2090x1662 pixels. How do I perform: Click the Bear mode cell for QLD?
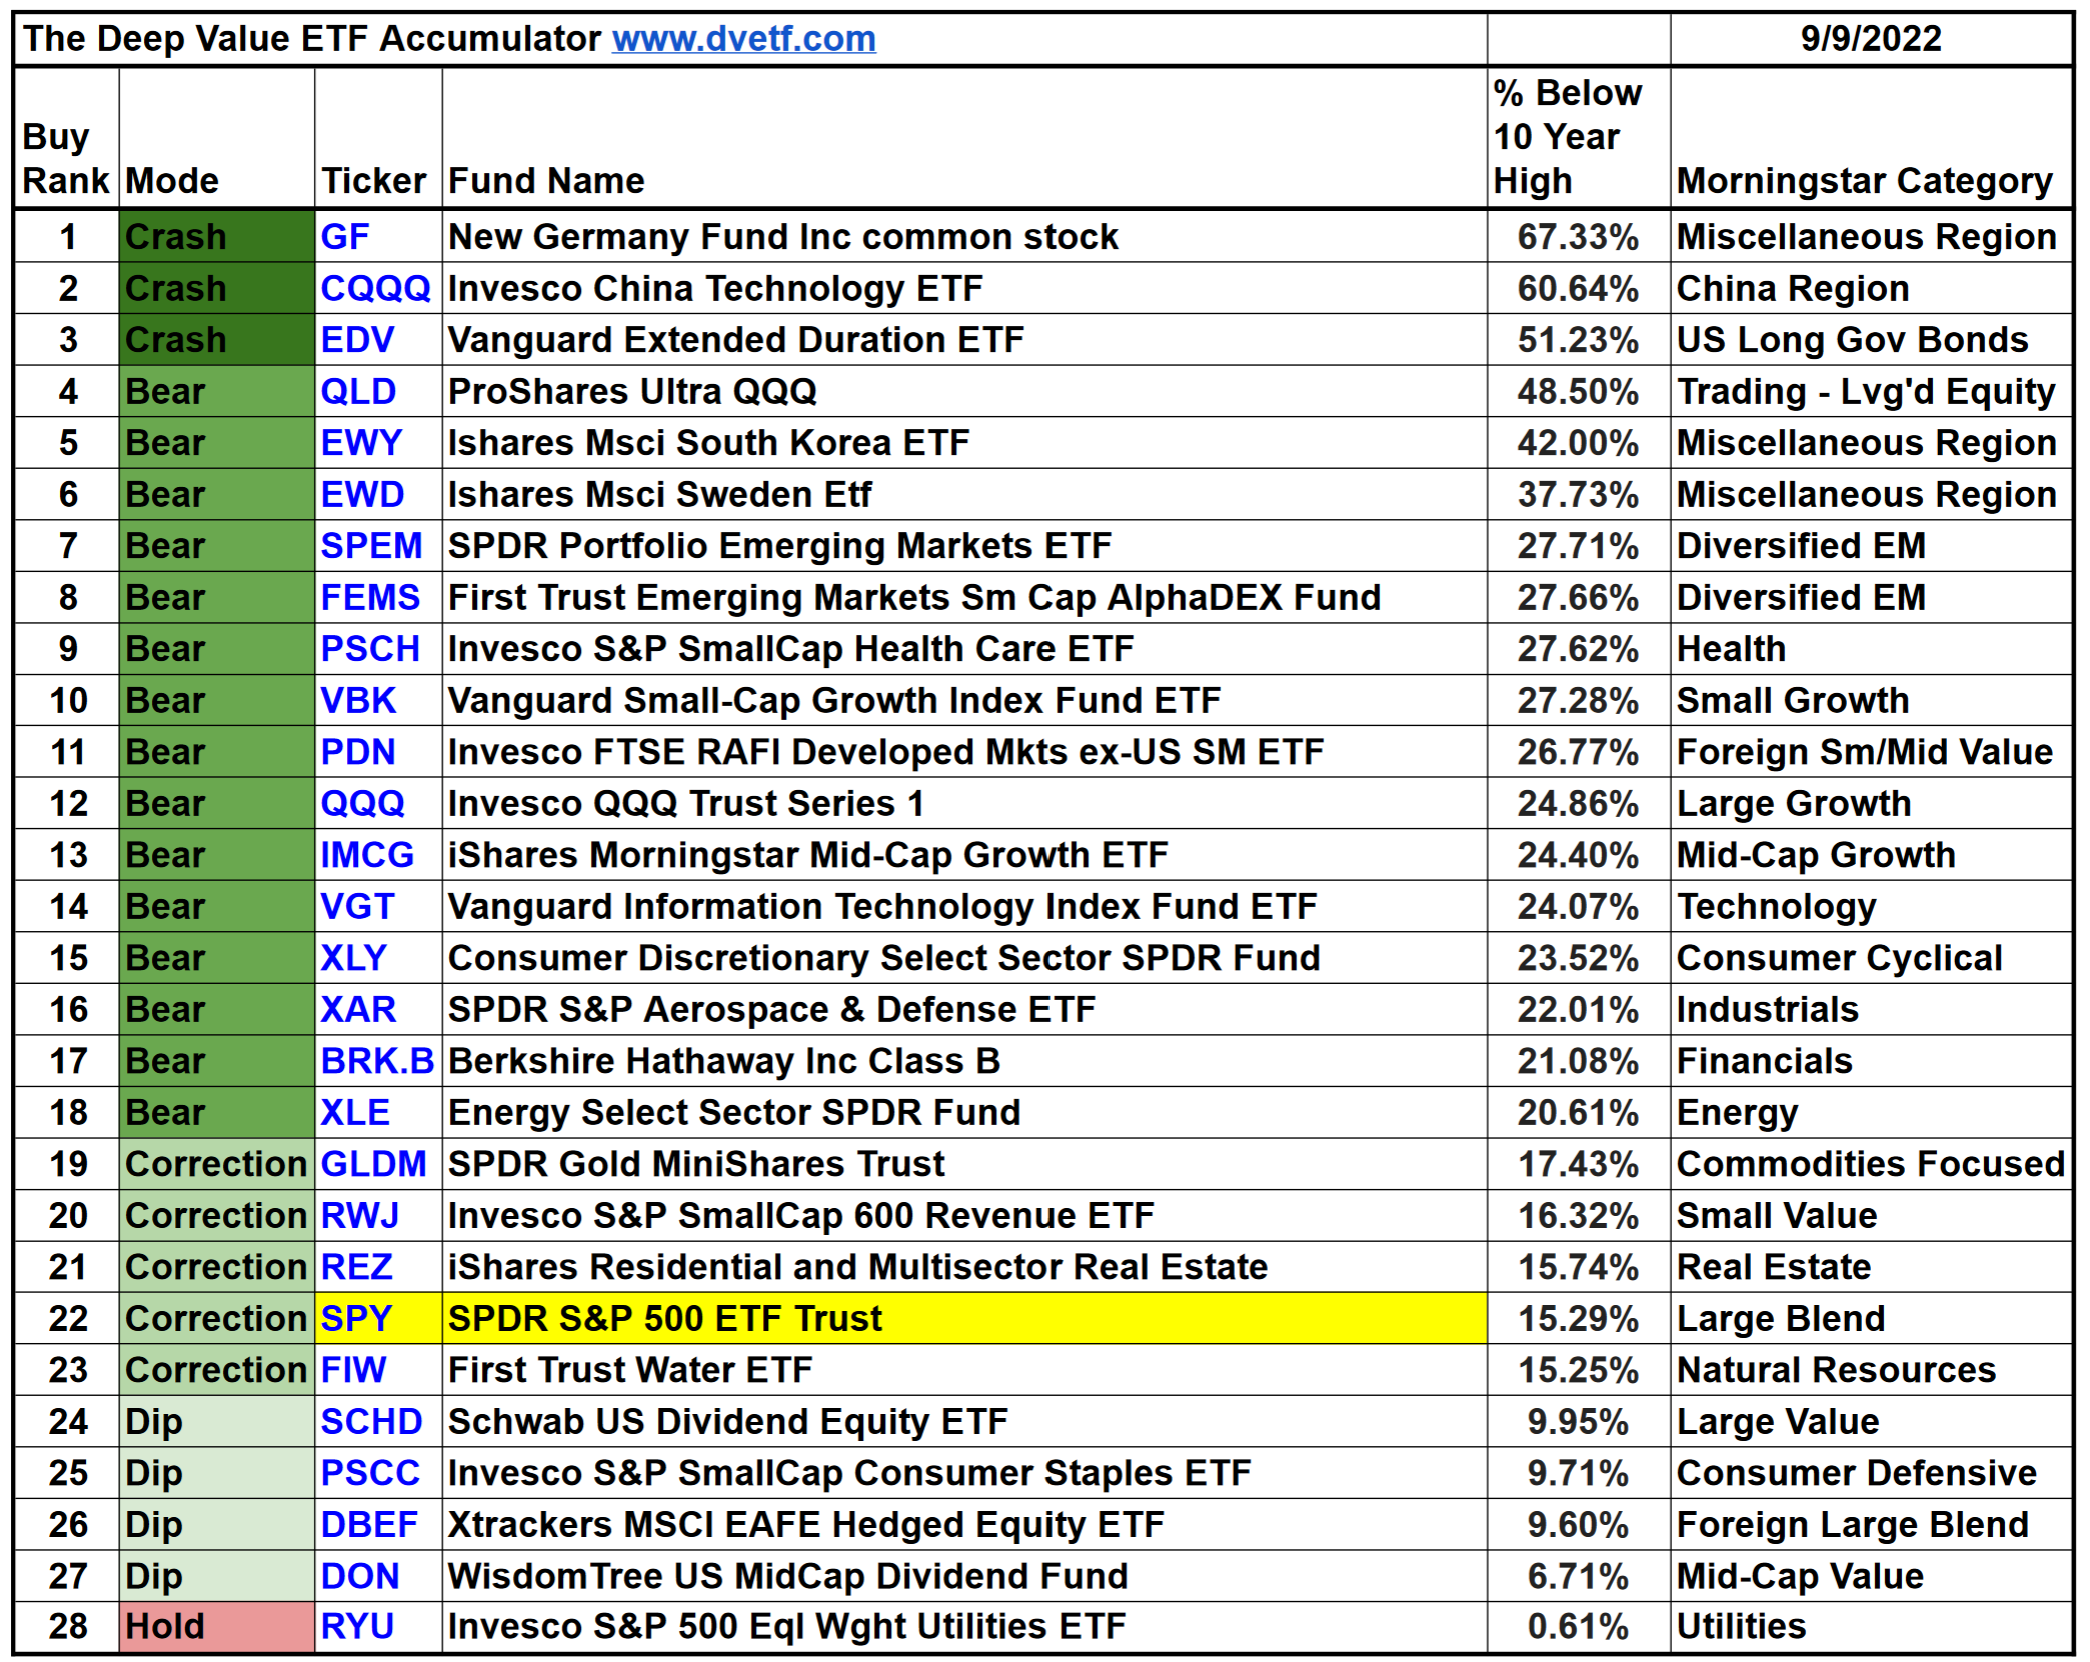click(217, 392)
